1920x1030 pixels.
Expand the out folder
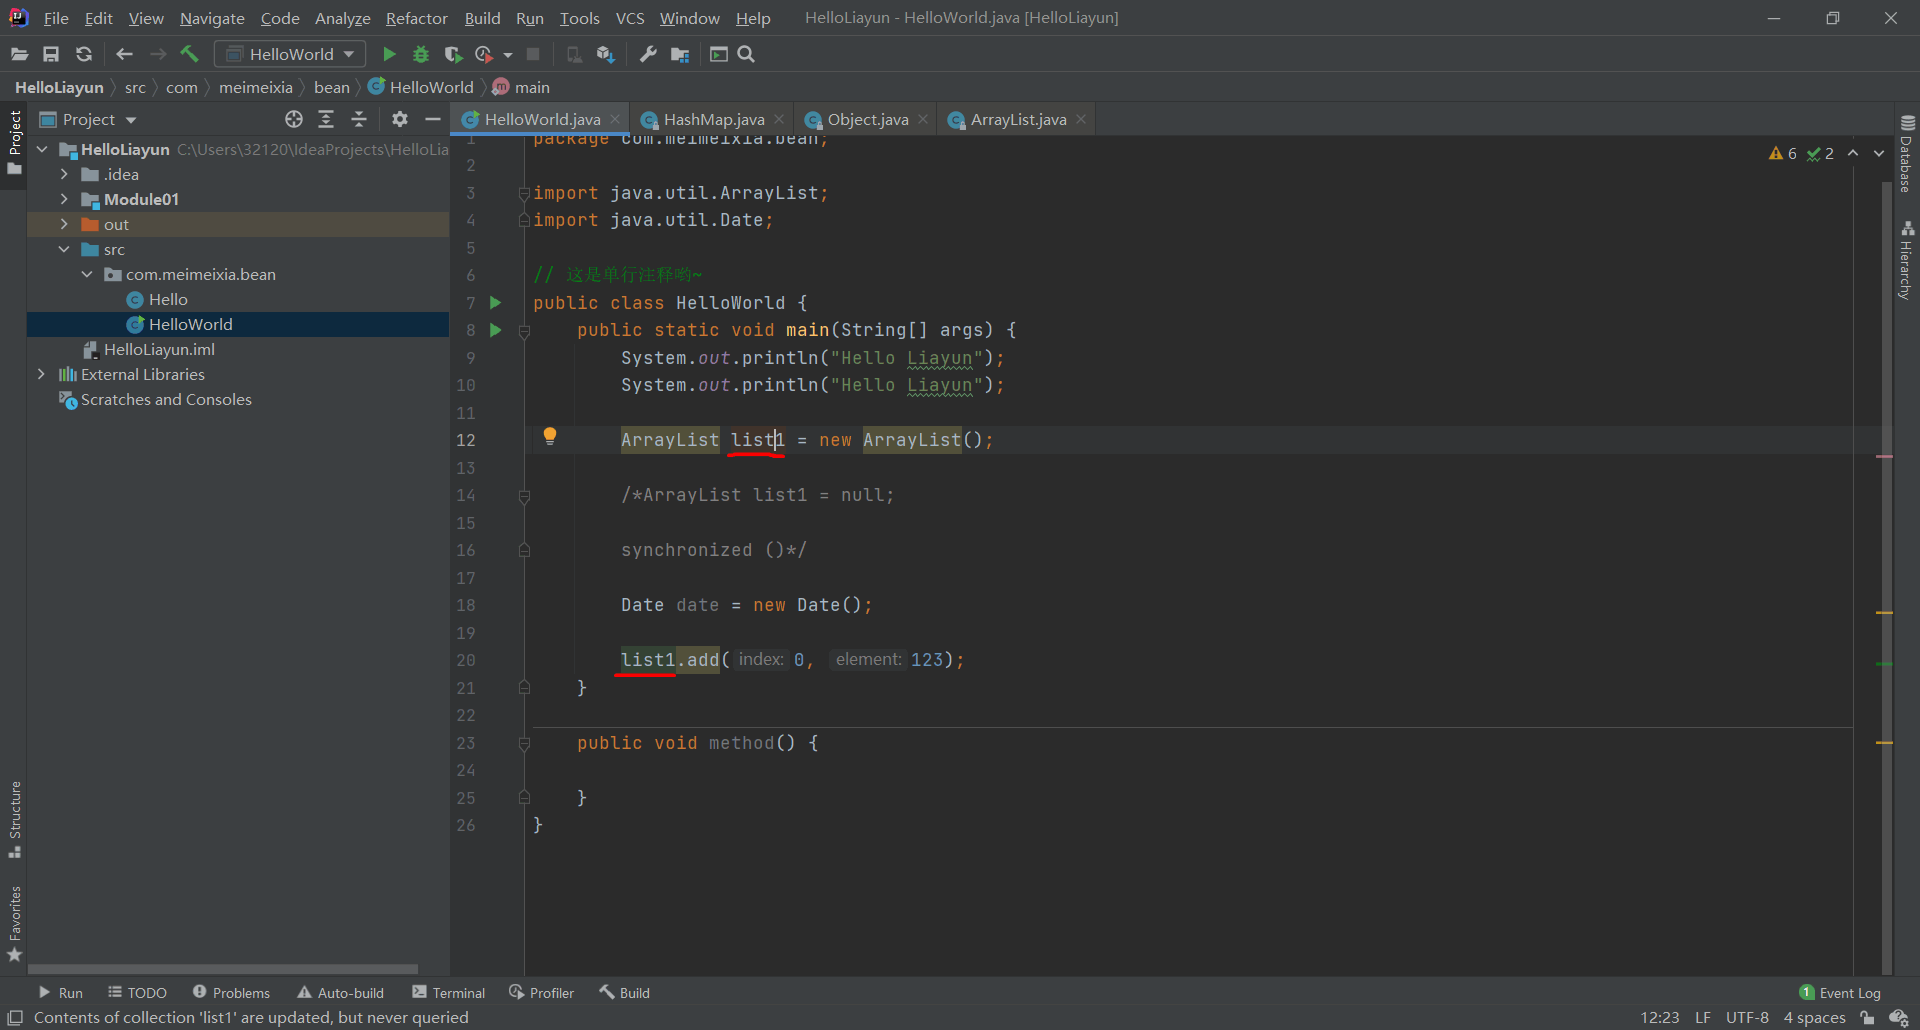(x=64, y=224)
